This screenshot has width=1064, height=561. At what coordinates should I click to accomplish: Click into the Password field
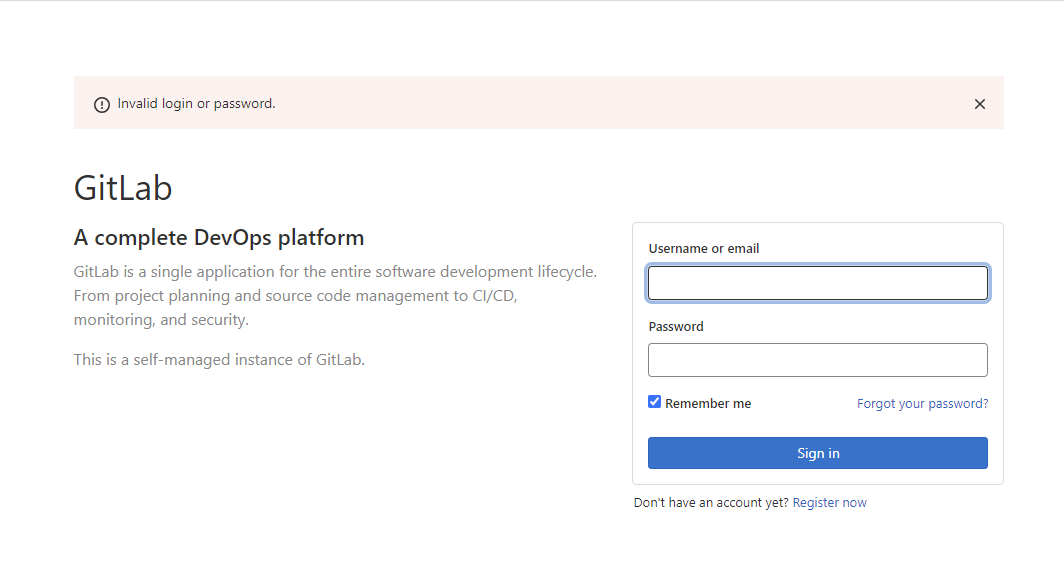(x=818, y=360)
